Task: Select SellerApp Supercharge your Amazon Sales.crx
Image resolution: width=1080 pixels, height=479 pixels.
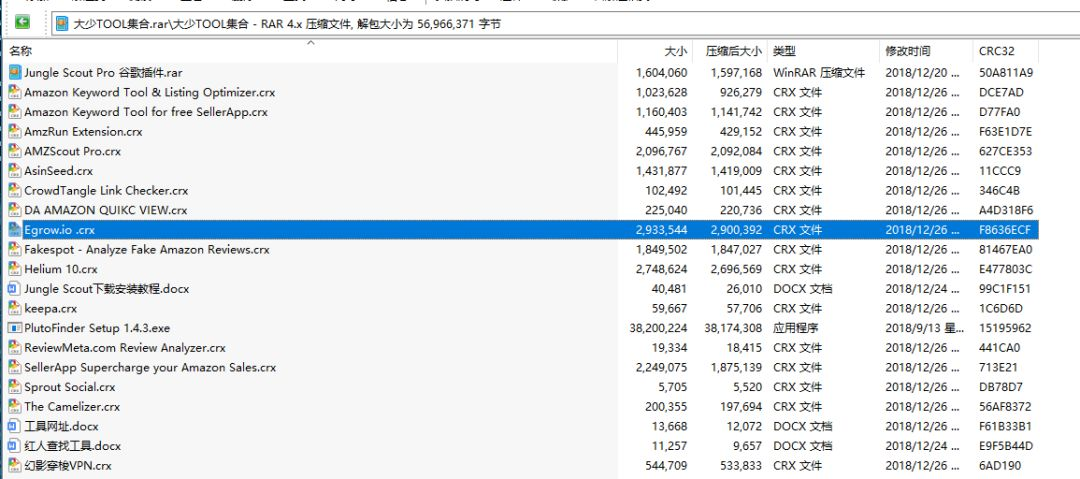Action: pos(150,367)
